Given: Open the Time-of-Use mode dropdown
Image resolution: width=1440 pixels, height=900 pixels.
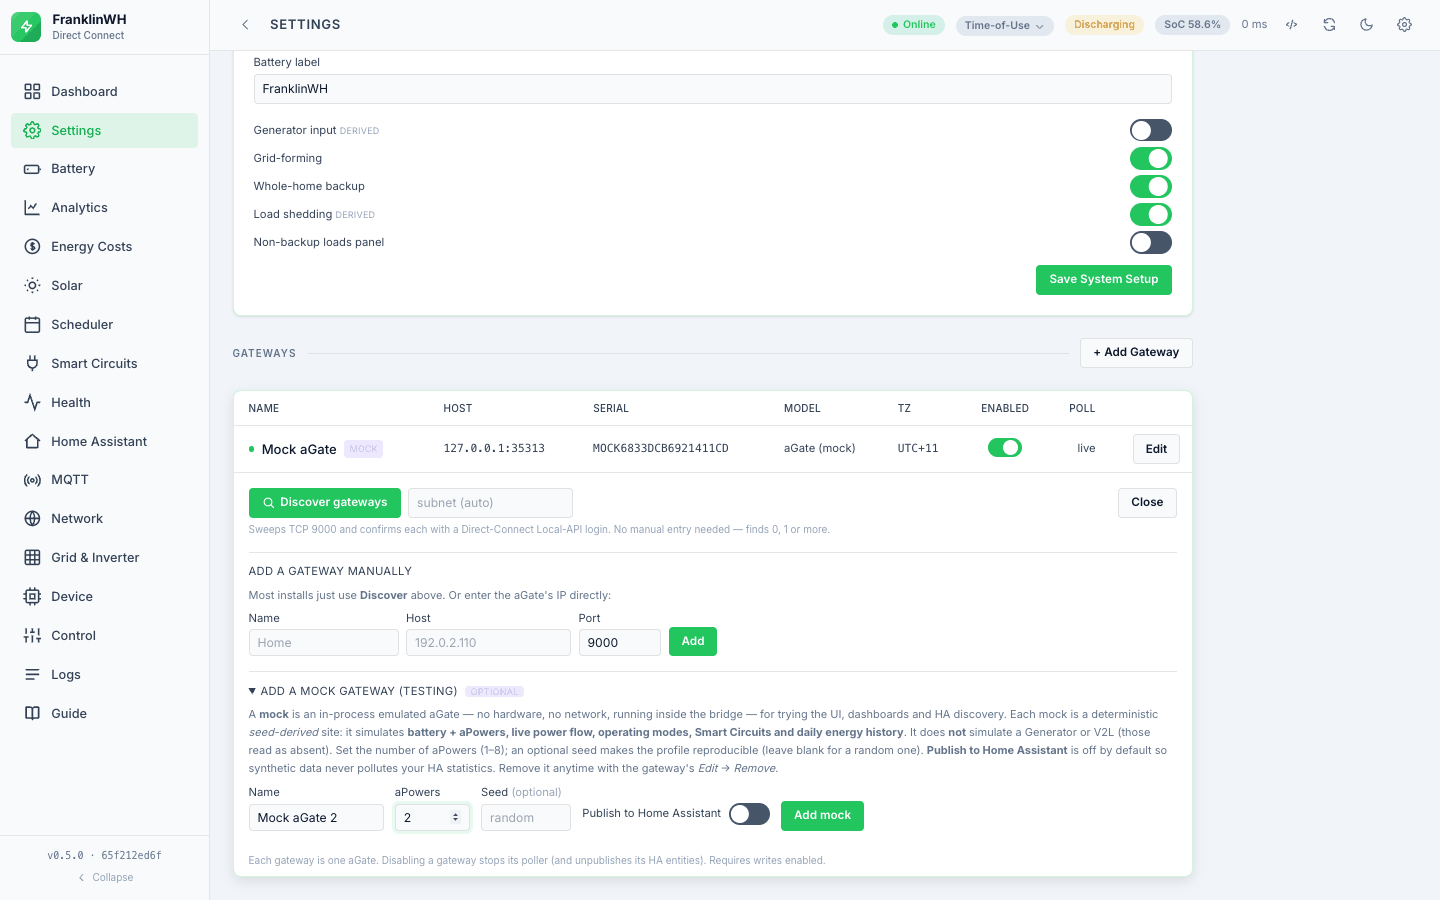Looking at the screenshot, I should (x=1004, y=25).
